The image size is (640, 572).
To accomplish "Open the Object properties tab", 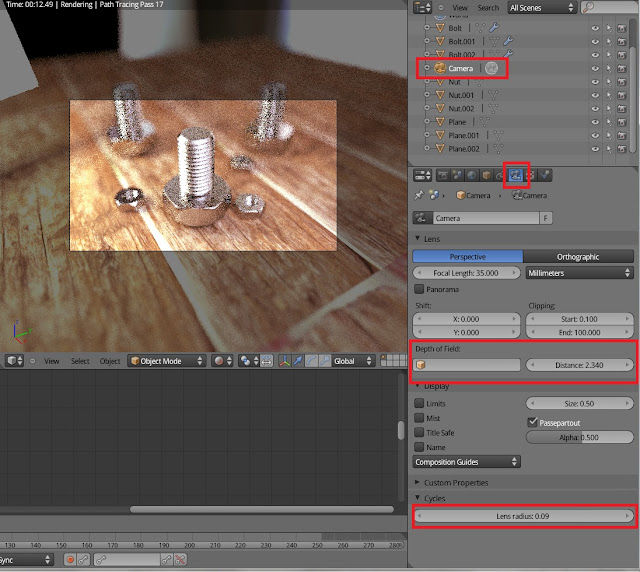I will pyautogui.click(x=486, y=176).
